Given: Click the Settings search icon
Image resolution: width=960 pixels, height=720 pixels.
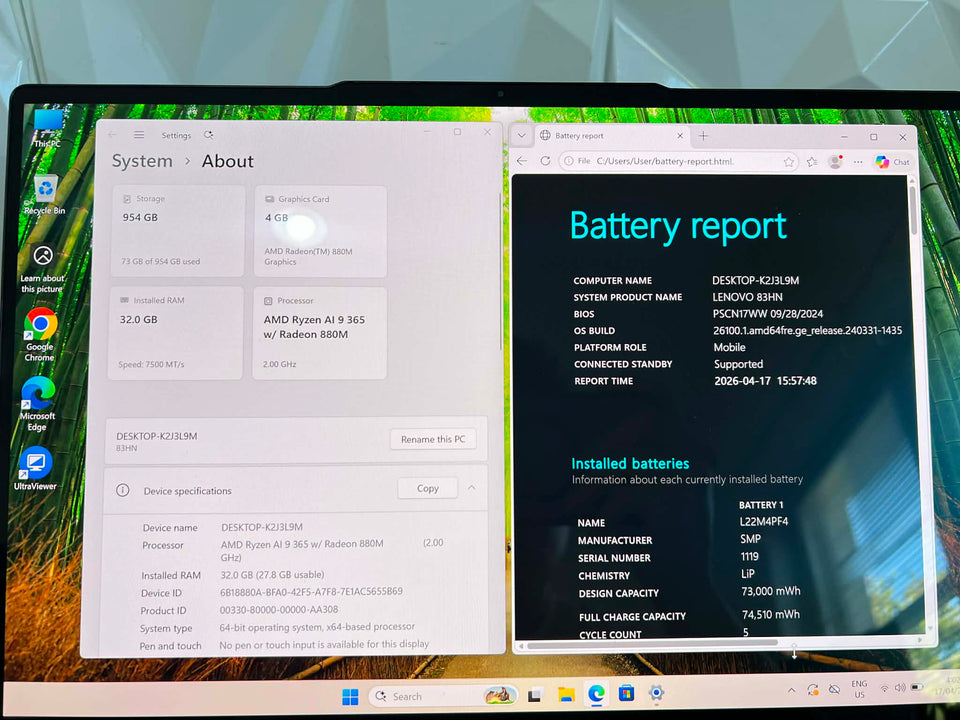Looking at the screenshot, I should (x=209, y=135).
